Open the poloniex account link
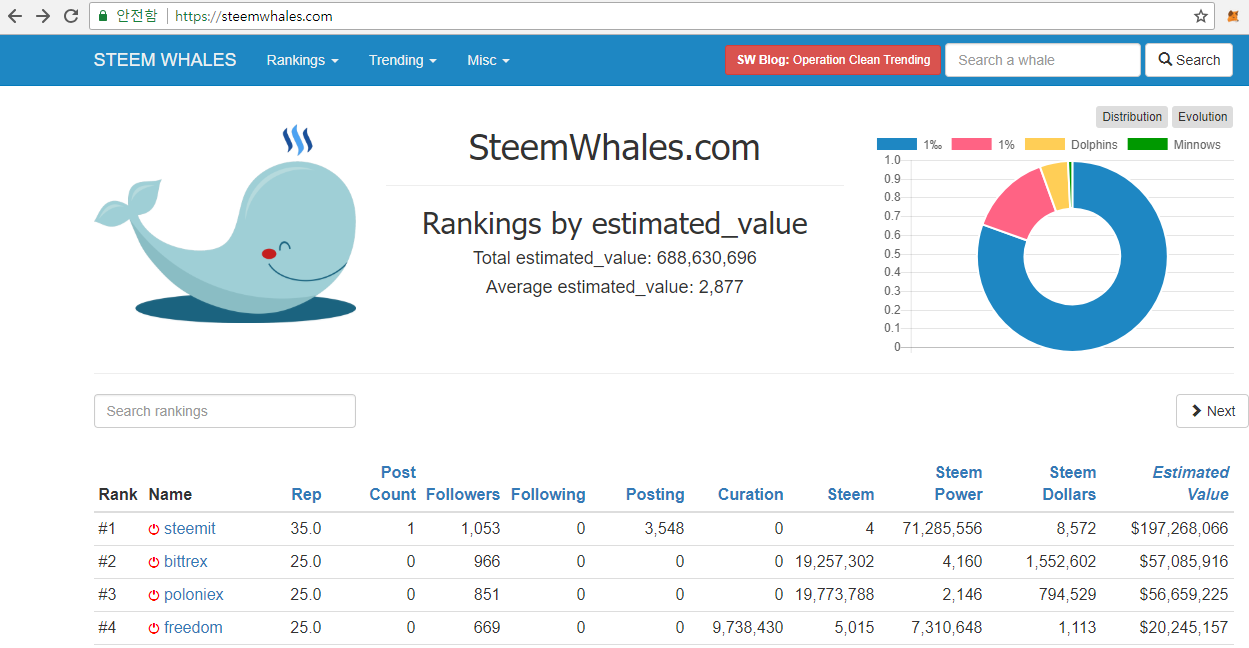 [194, 595]
